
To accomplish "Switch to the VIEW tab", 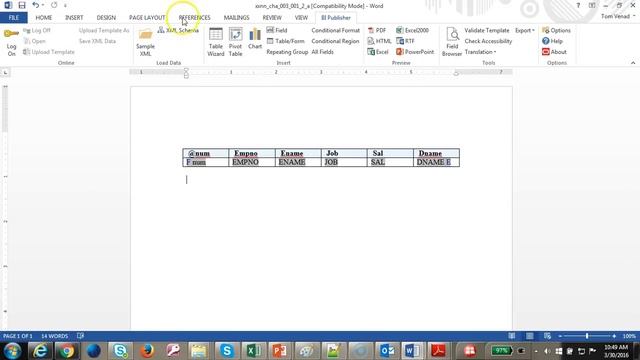I will pyautogui.click(x=301, y=18).
